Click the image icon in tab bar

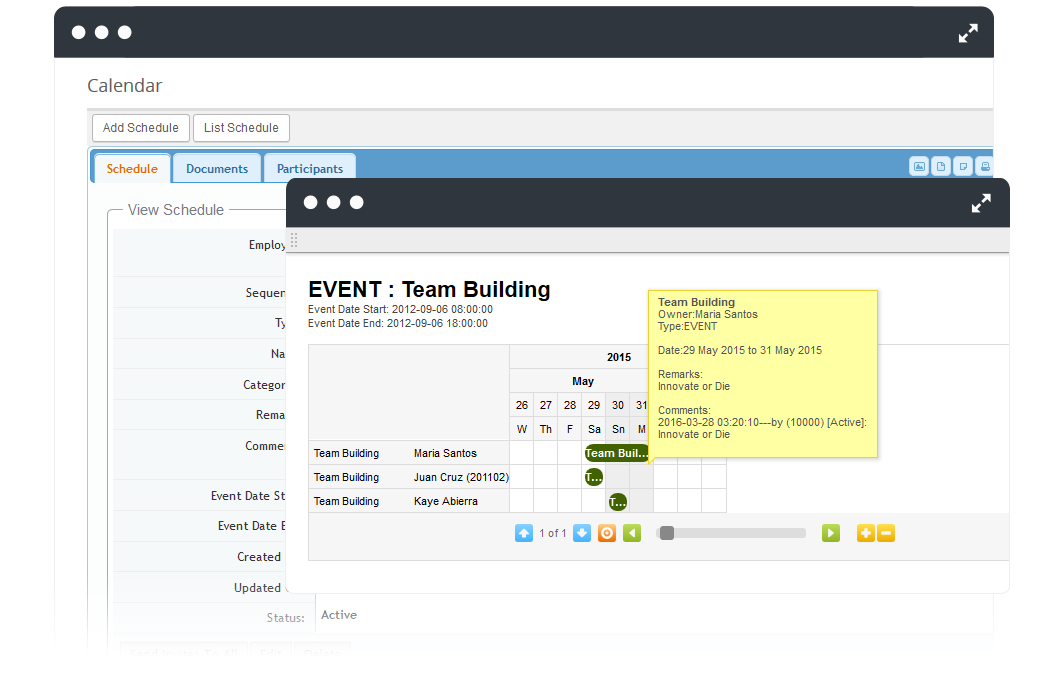[919, 167]
